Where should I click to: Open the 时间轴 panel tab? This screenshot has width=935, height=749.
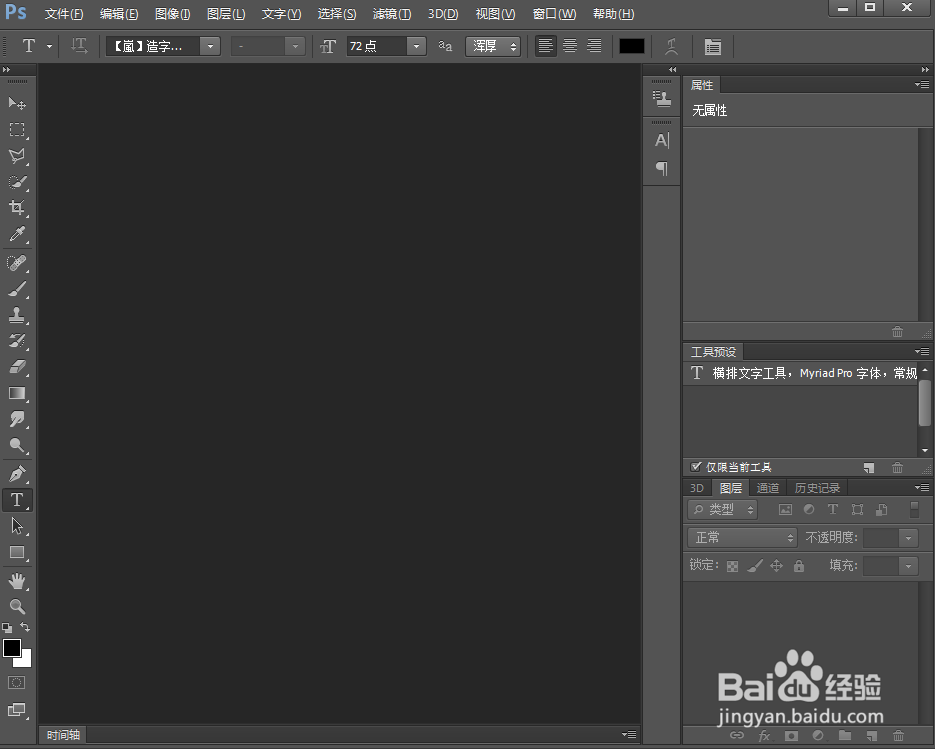pos(63,735)
